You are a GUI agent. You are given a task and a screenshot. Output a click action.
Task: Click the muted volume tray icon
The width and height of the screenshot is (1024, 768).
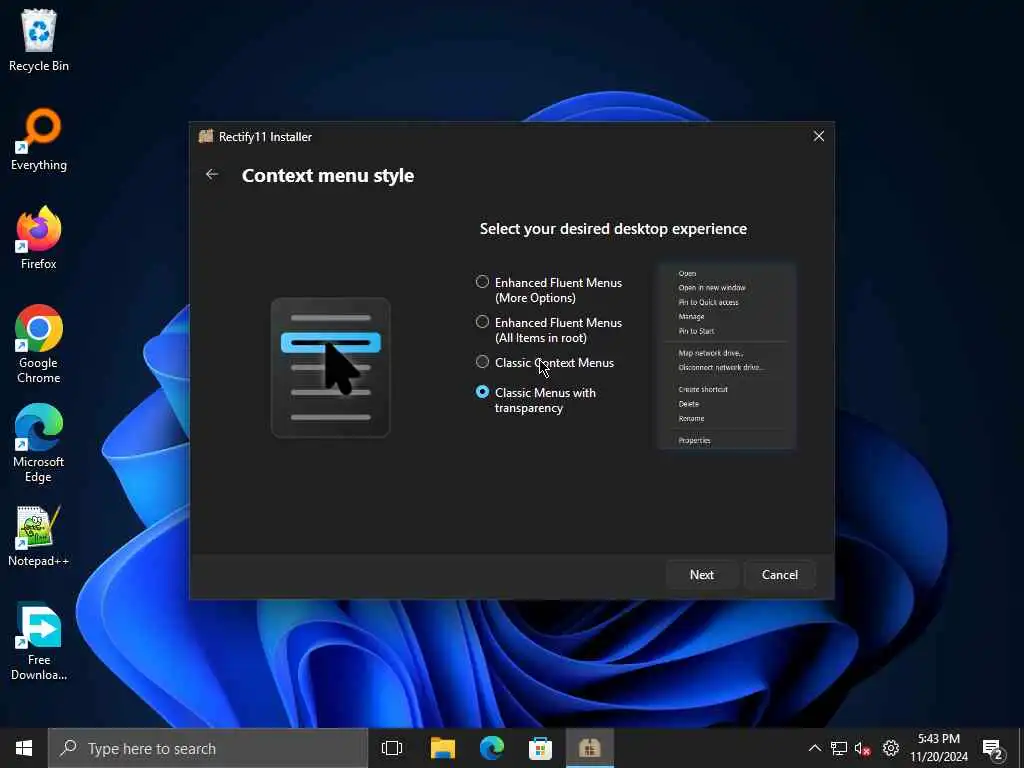tap(863, 748)
